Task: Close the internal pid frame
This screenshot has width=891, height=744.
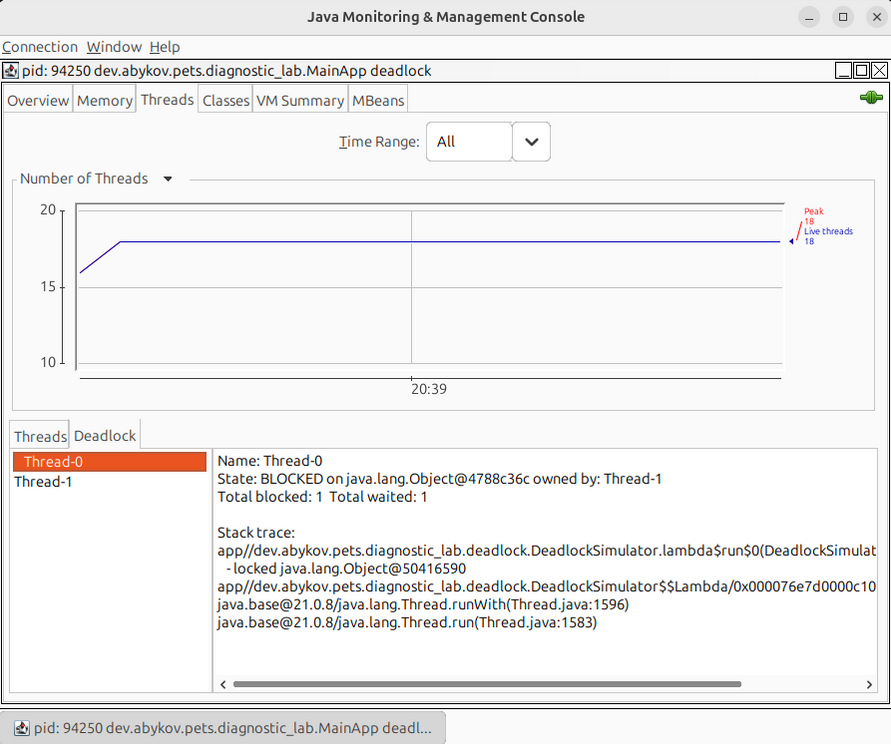Action: point(879,71)
